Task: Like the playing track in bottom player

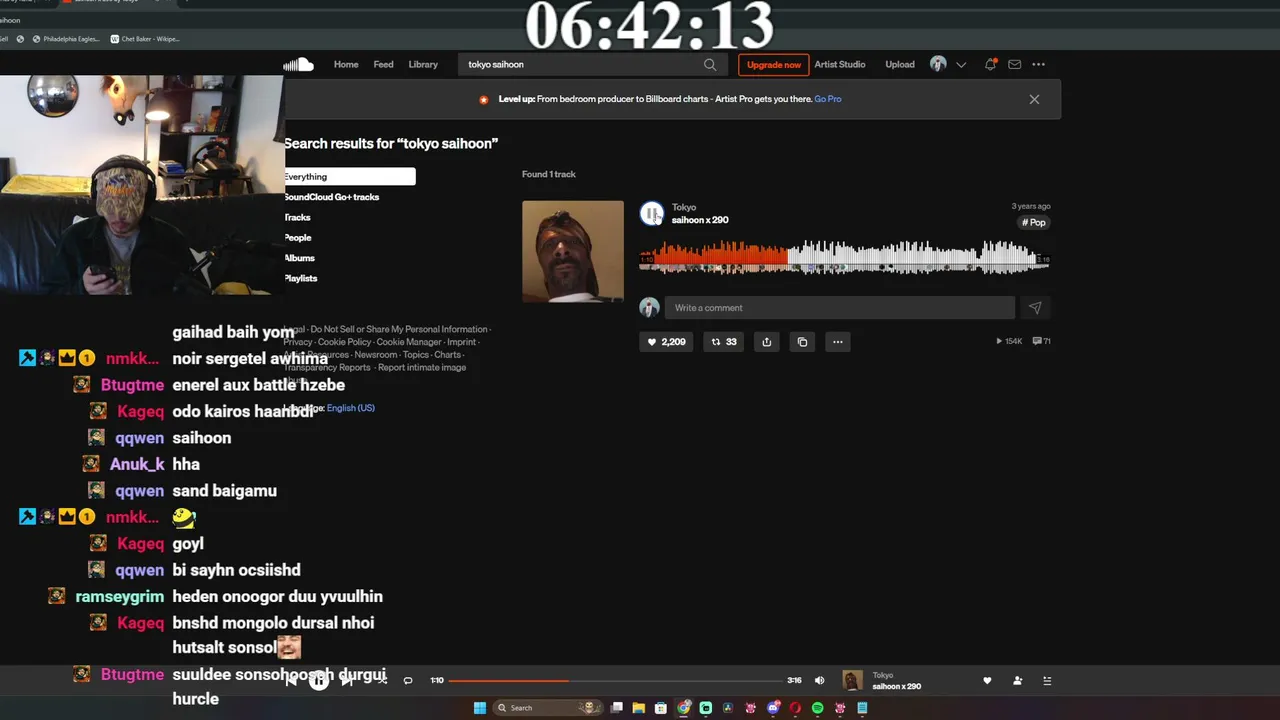Action: pyautogui.click(x=987, y=681)
